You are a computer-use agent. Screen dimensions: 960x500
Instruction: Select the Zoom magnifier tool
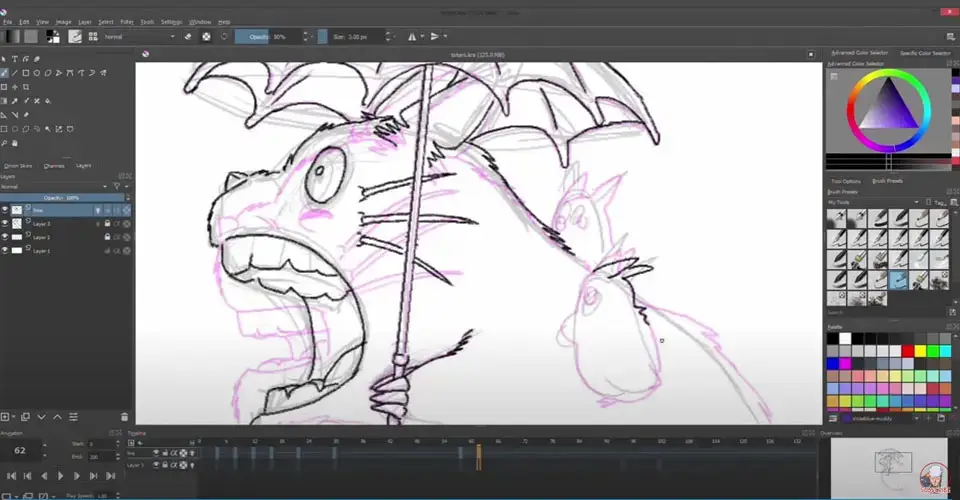point(4,143)
